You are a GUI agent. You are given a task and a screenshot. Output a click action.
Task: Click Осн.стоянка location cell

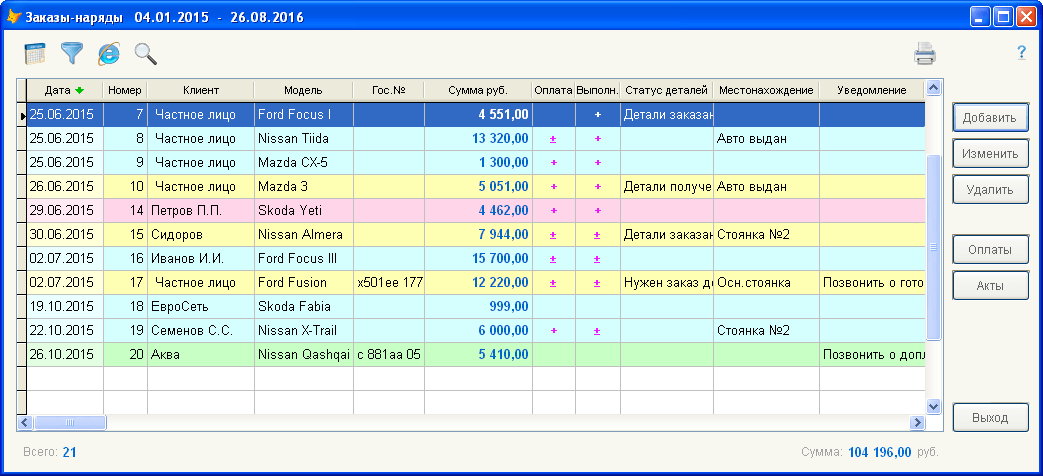[x=766, y=283]
